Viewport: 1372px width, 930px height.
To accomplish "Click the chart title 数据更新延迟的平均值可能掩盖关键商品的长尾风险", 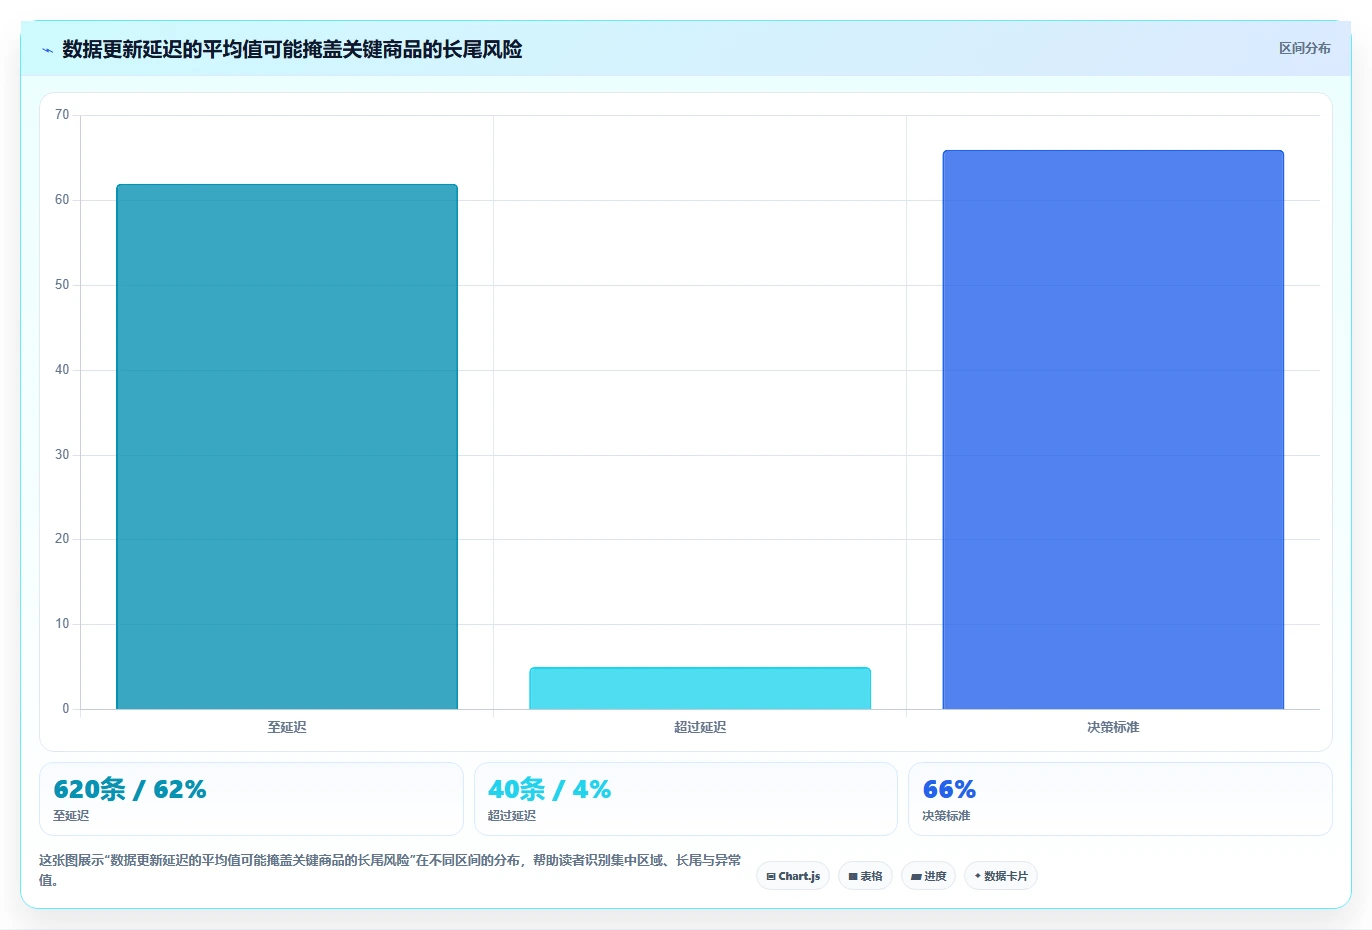I will click(292, 49).
